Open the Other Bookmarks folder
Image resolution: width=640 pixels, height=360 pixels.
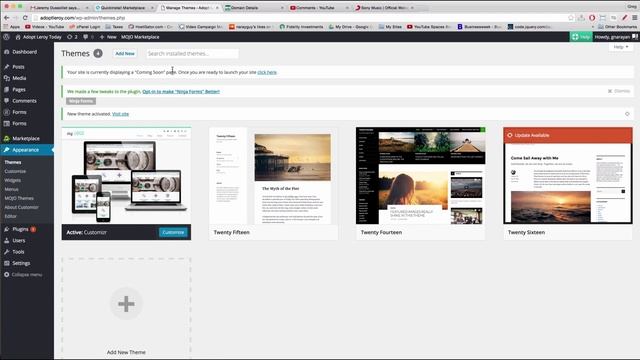617,27
